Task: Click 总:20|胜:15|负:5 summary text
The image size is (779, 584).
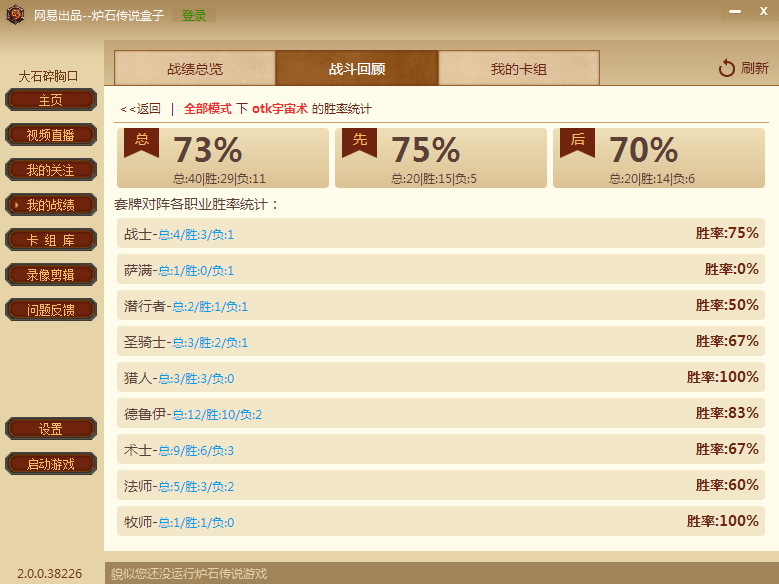Action: (434, 178)
